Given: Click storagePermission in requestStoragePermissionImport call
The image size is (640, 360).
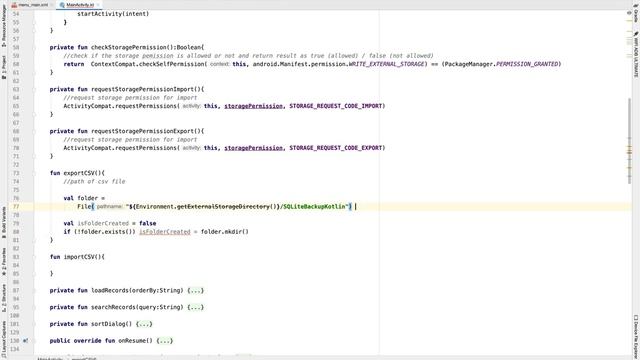Looking at the screenshot, I should coord(253,106).
